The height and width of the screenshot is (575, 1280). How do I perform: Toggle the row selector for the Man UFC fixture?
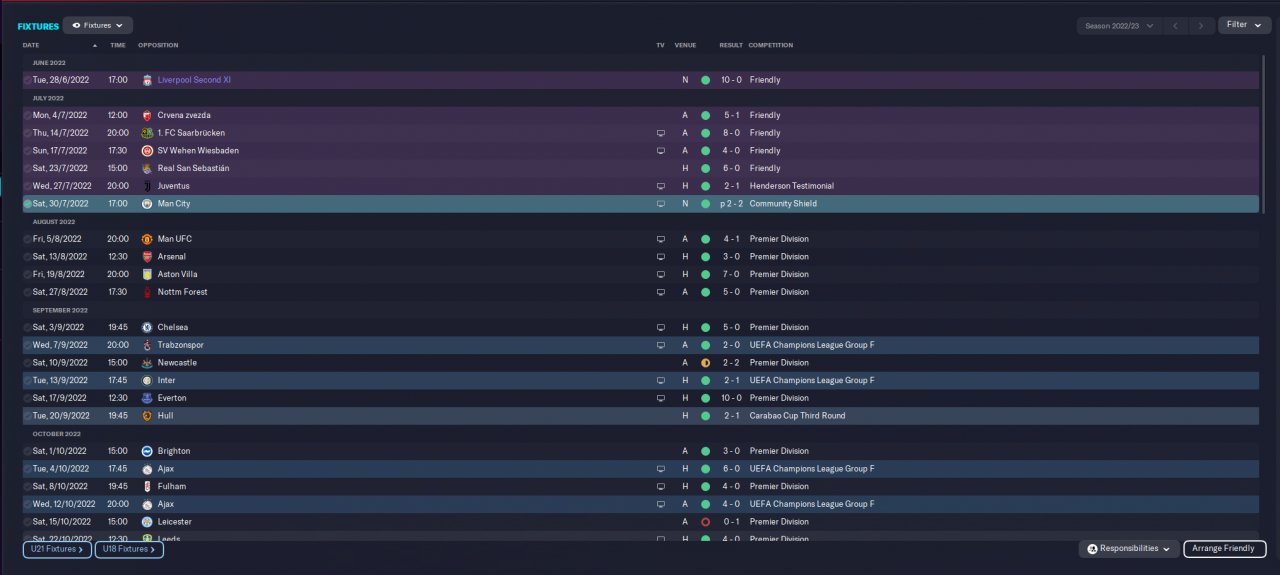pos(28,239)
